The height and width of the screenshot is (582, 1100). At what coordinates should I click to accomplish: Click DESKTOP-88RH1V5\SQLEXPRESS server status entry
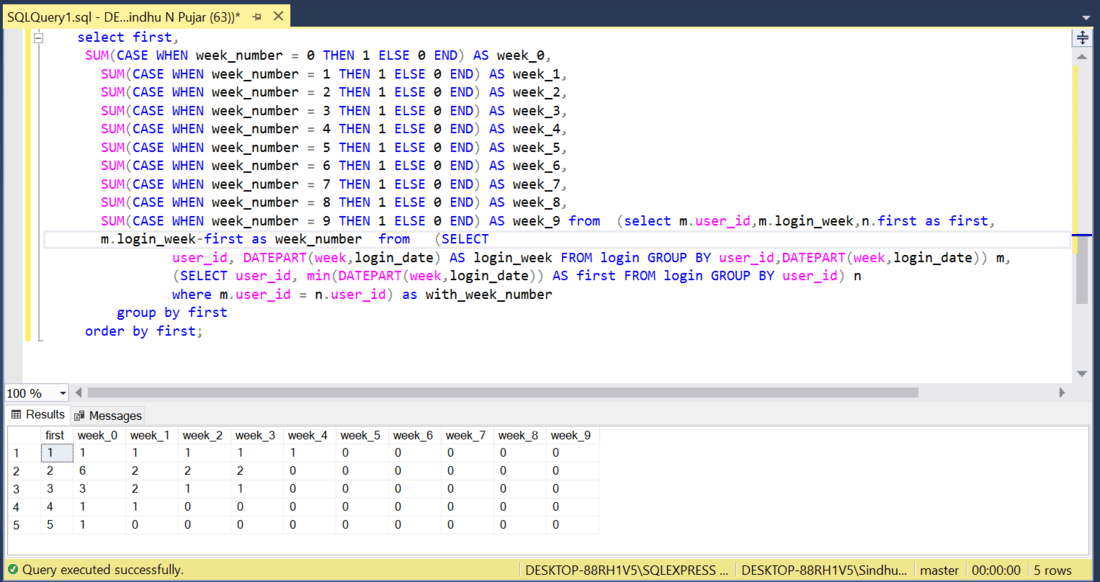(626, 570)
